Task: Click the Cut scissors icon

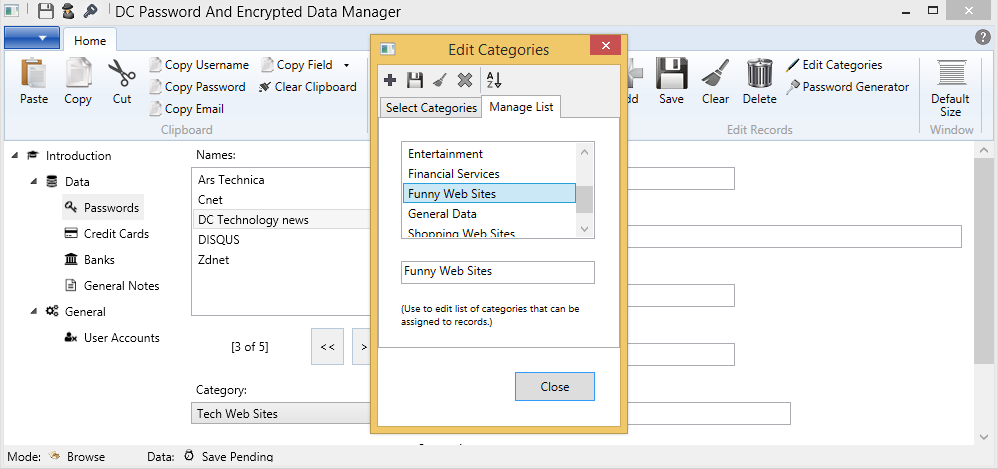Action: [122, 81]
